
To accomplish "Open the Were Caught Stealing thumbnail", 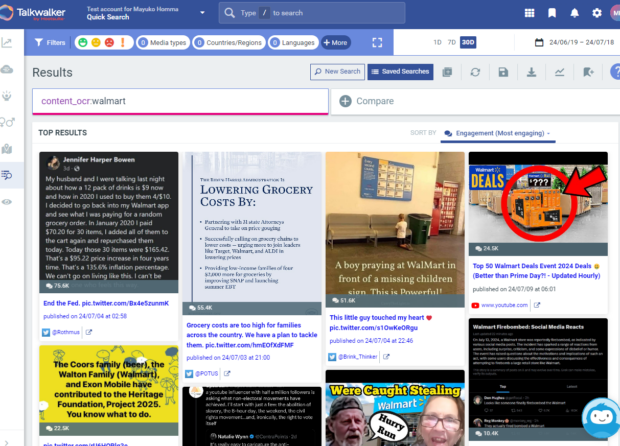I will tap(395, 408).
